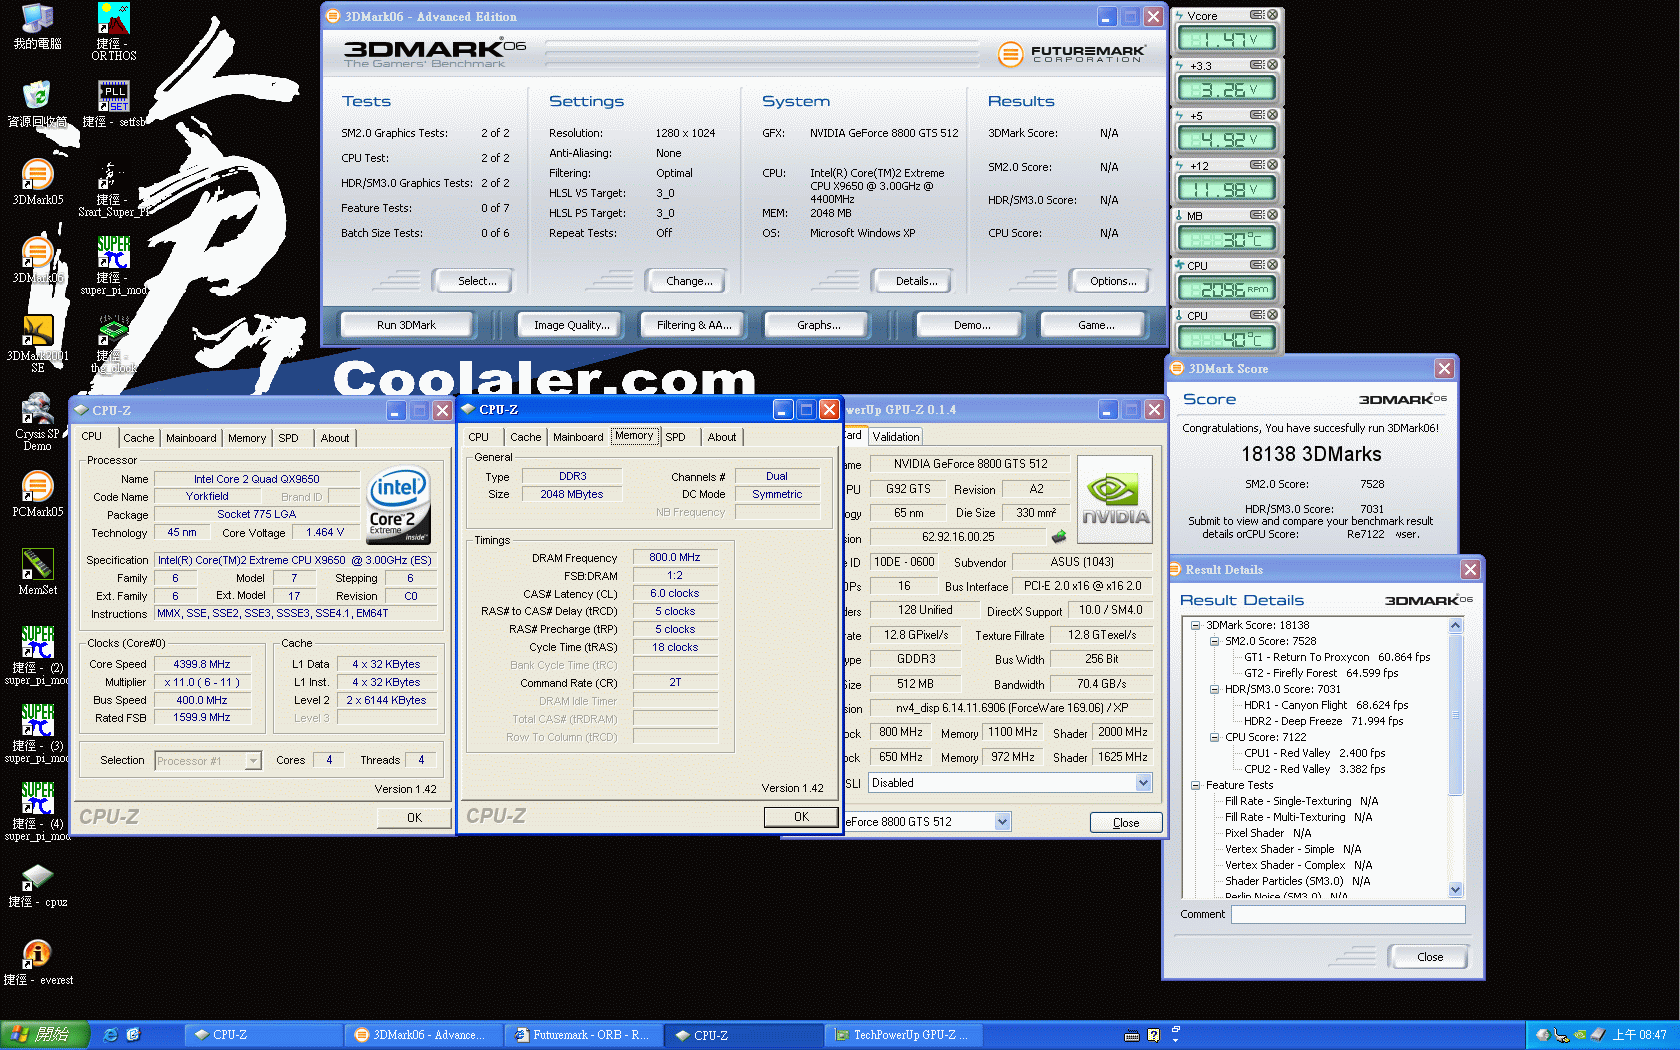Select GT1 - Return To Proxycon row
This screenshot has height=1050, width=1680.
point(1337,657)
